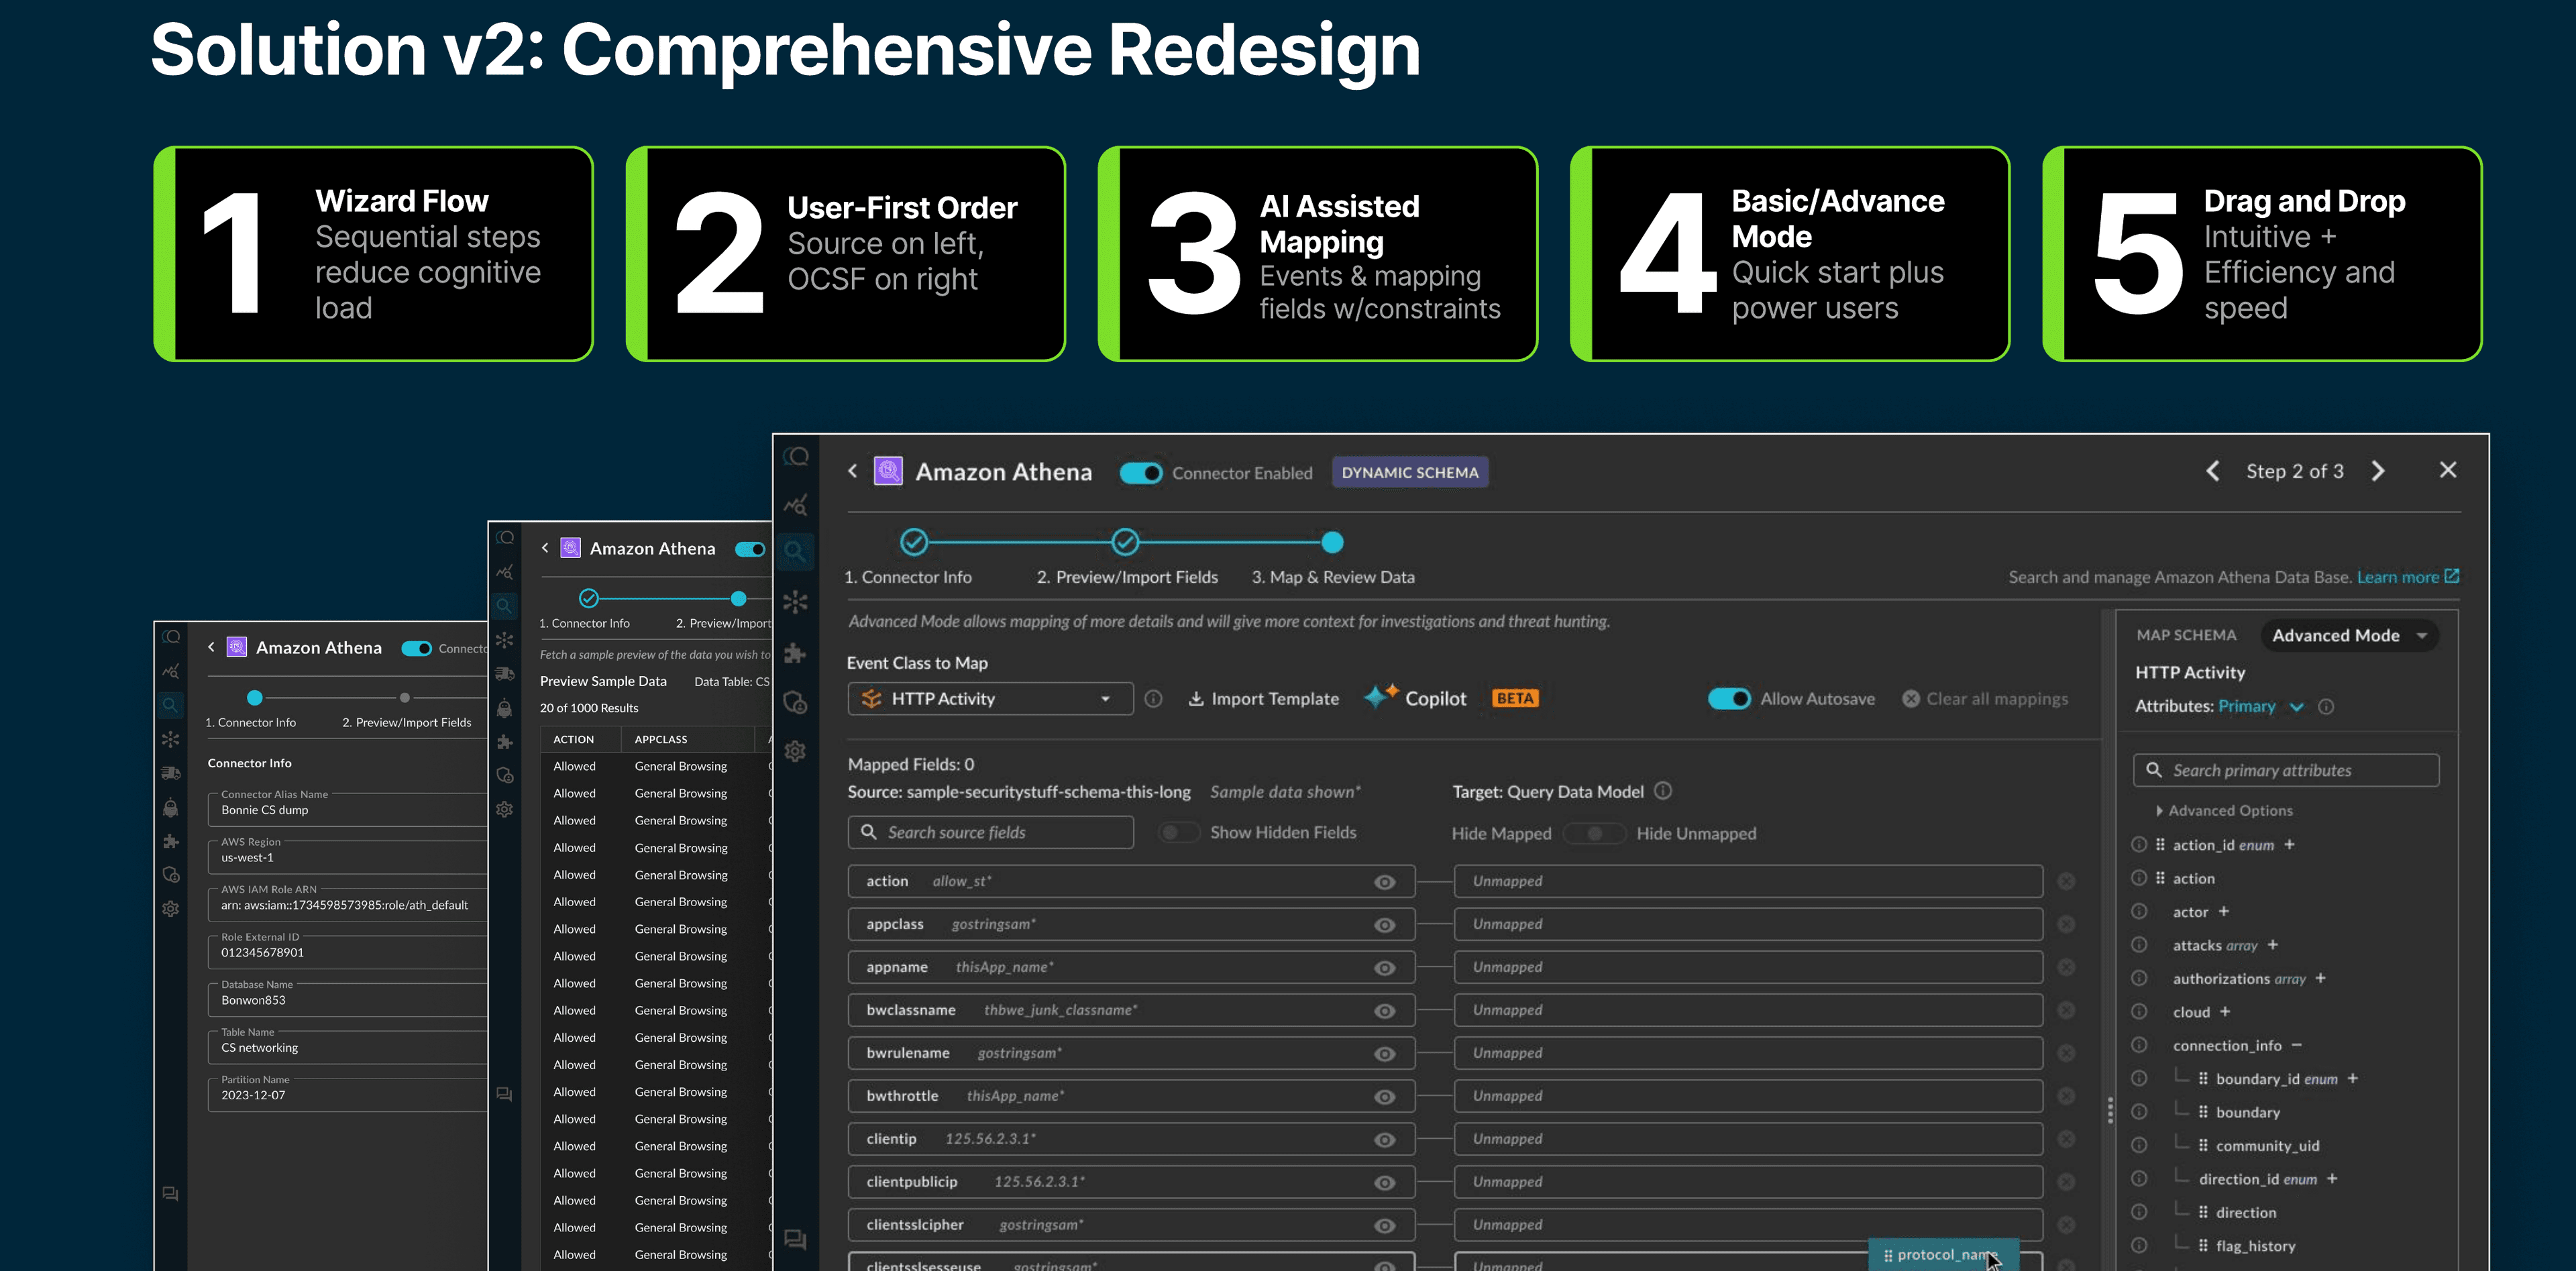Click the back chevron left of the purple Athena icon in the front window

[853, 471]
